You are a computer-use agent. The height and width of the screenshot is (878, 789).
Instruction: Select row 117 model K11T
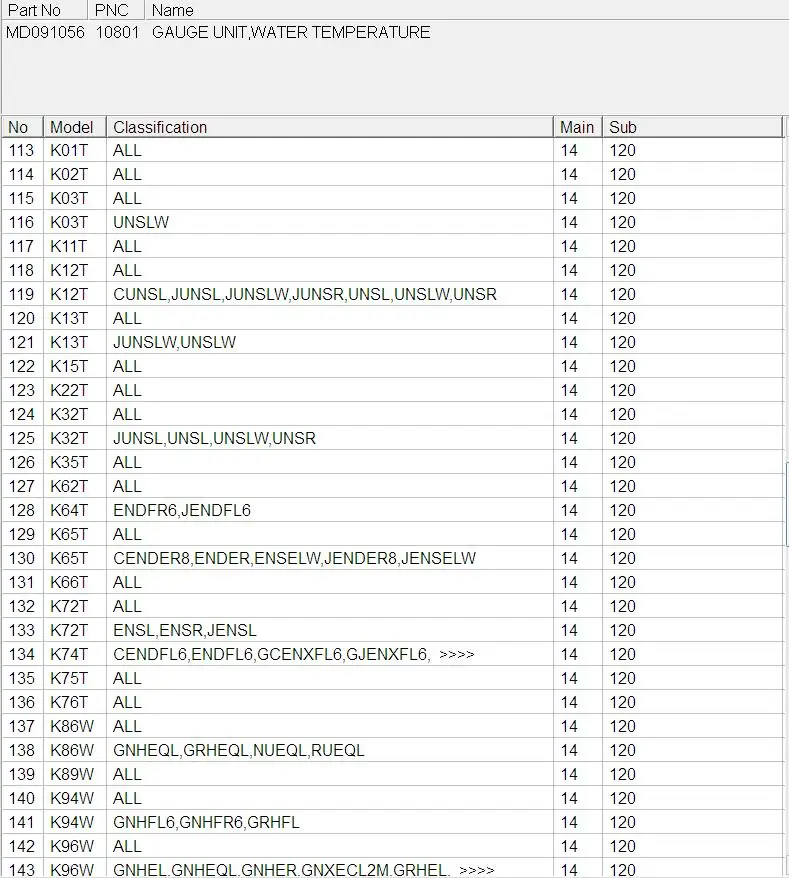(69, 246)
